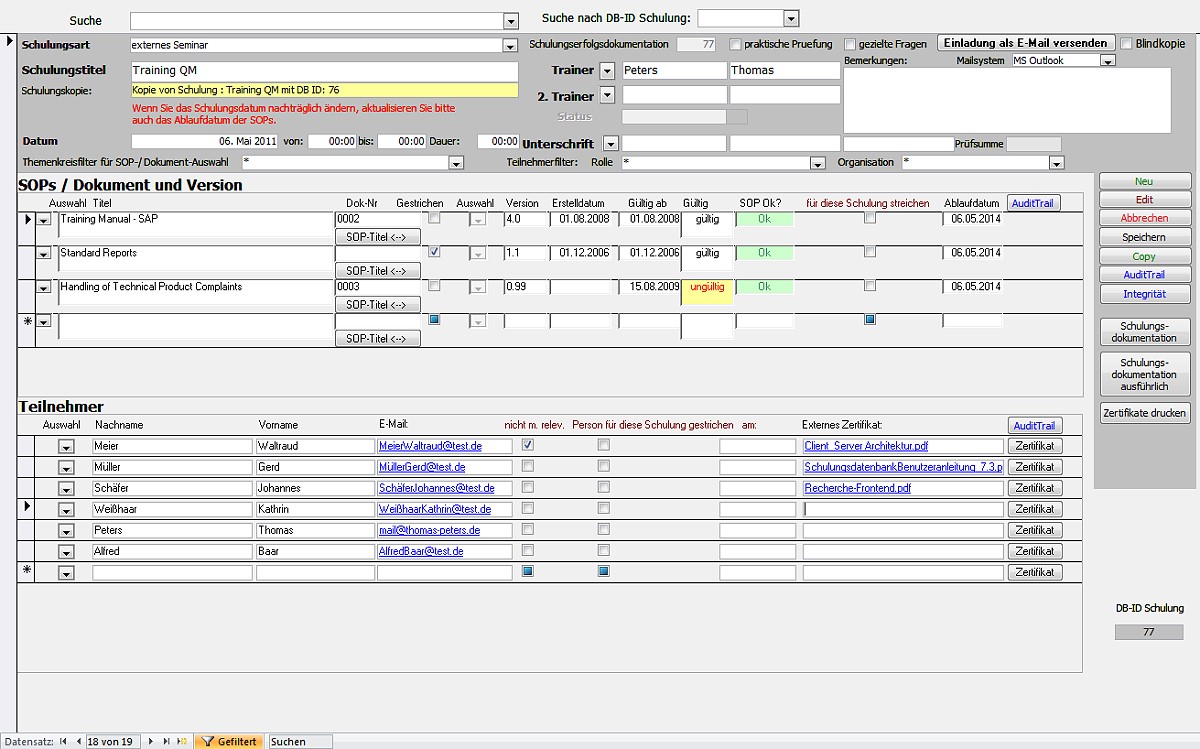This screenshot has width=1200, height=749.
Task: Click record selector arrow for Training Manual - SAP
Action: [x=27, y=219]
